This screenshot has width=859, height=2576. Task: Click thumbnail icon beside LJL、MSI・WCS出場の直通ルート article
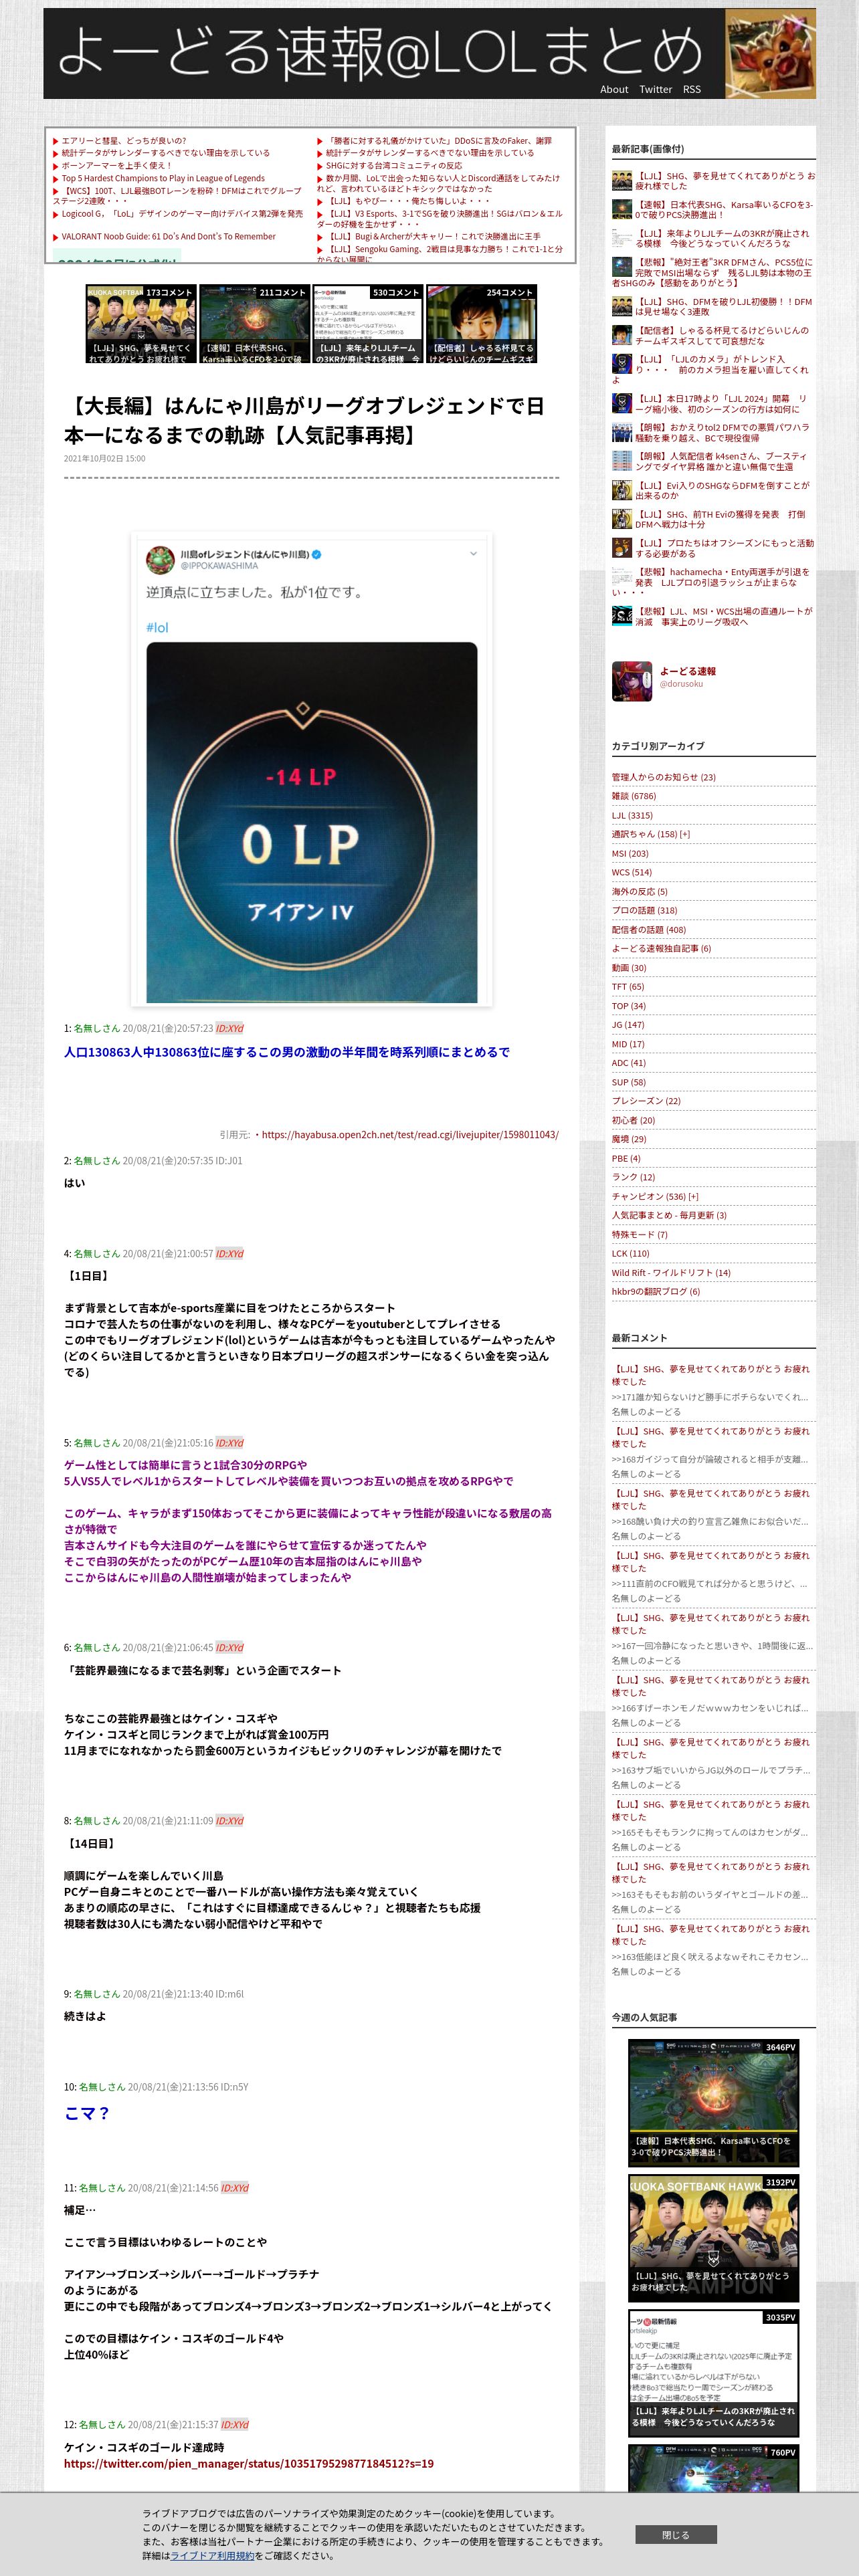(621, 616)
